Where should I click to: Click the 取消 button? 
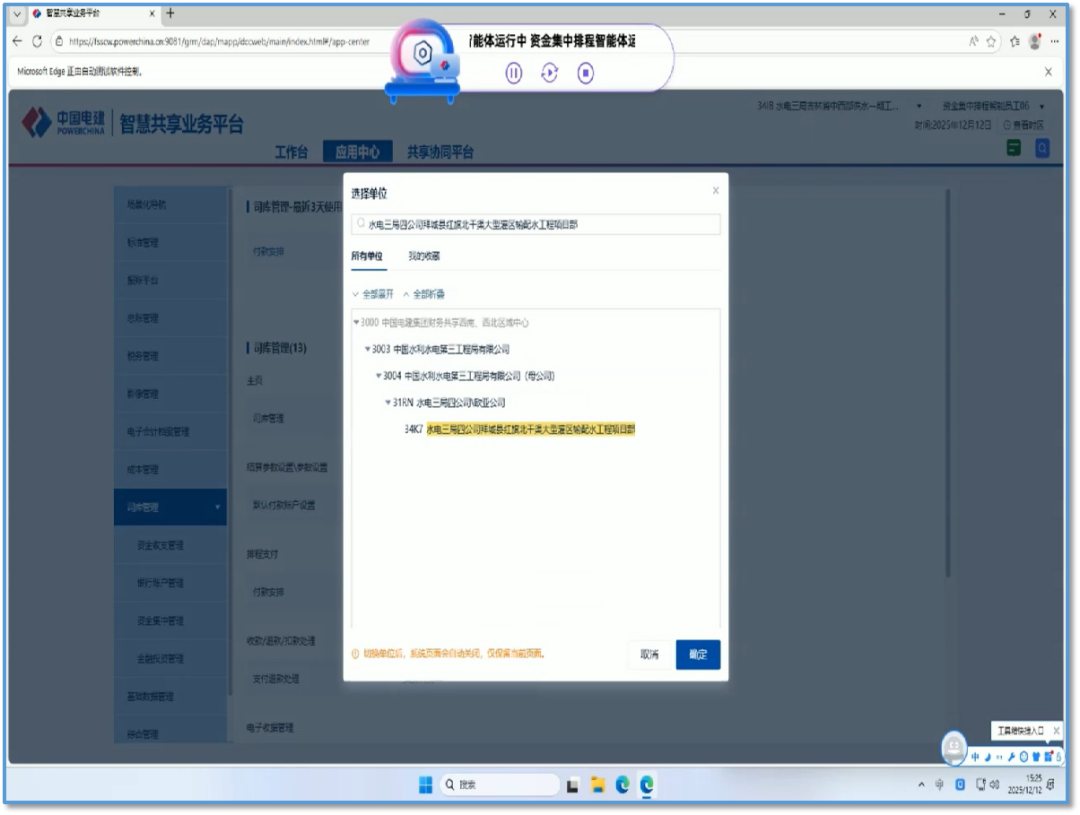point(650,654)
